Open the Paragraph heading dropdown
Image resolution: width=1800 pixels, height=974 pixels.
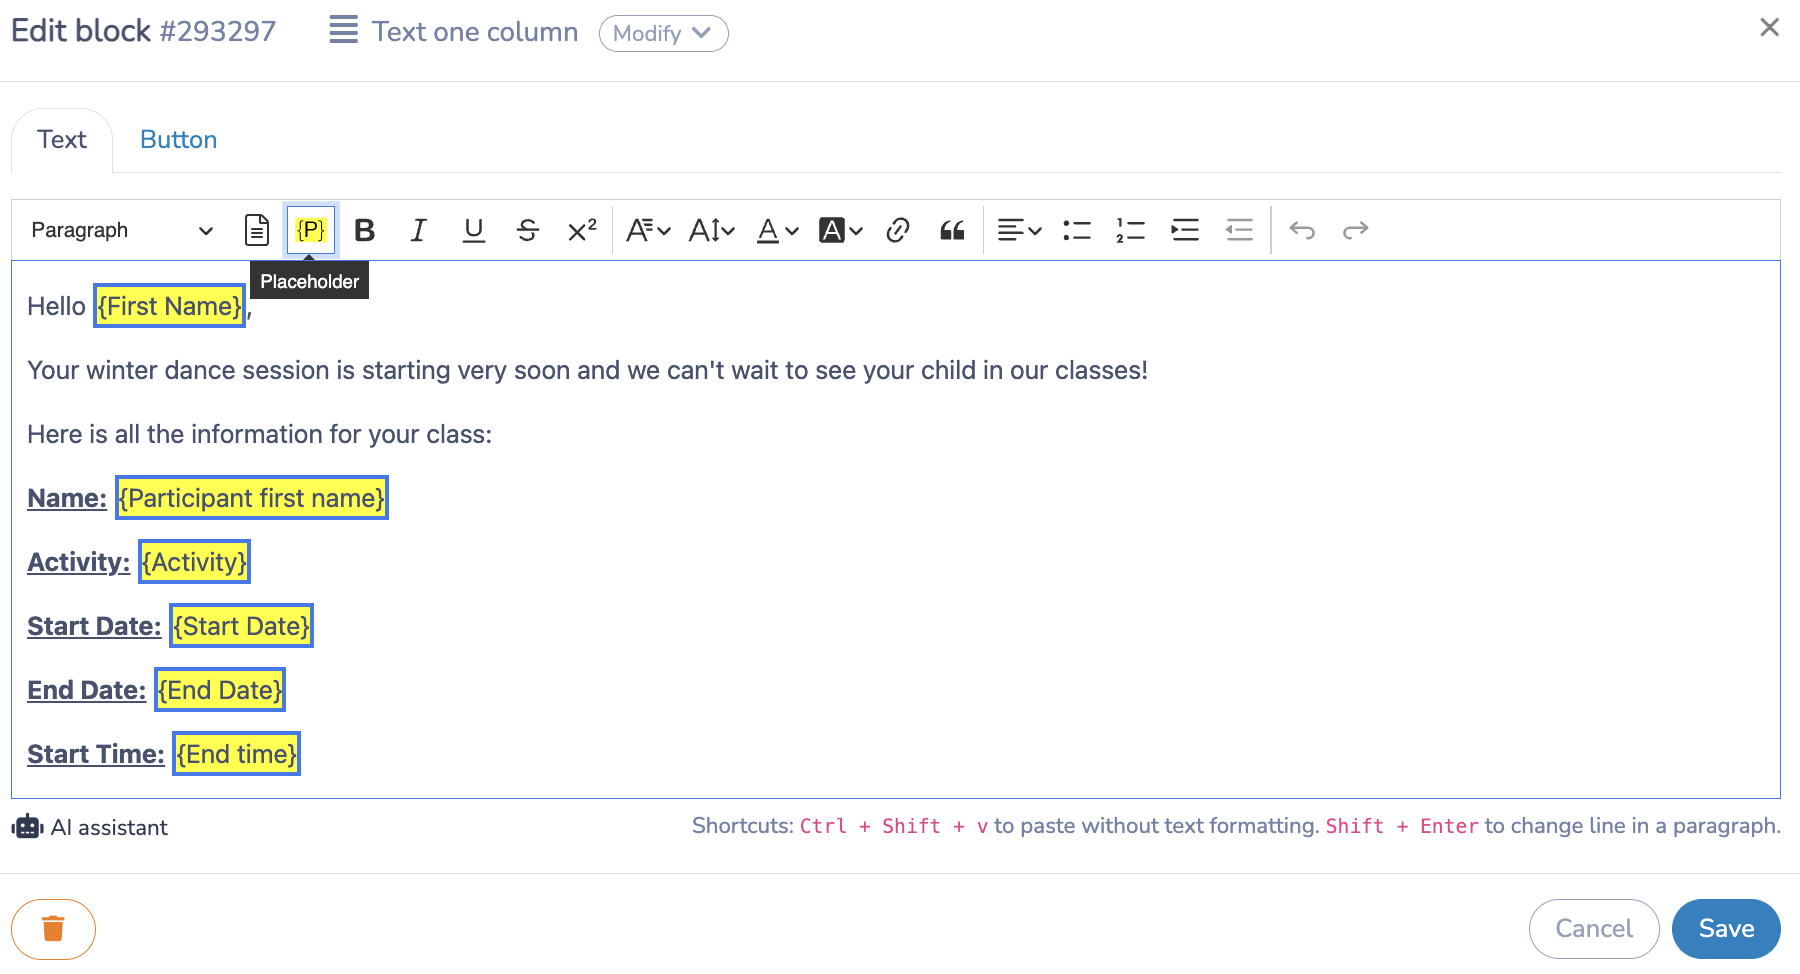click(x=122, y=230)
